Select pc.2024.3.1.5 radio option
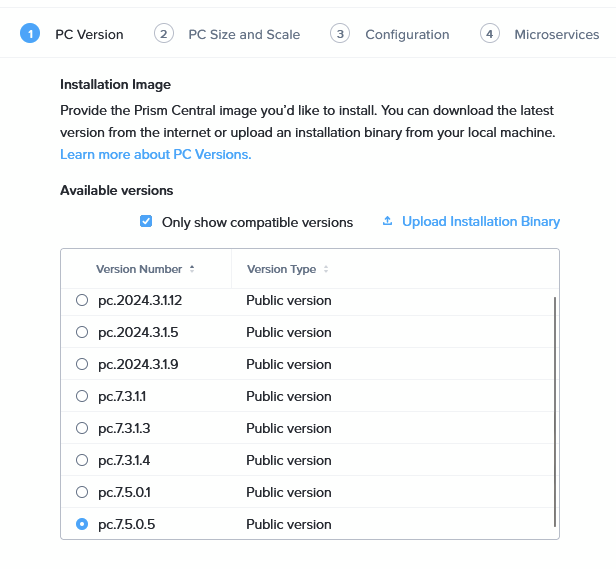 [82, 332]
